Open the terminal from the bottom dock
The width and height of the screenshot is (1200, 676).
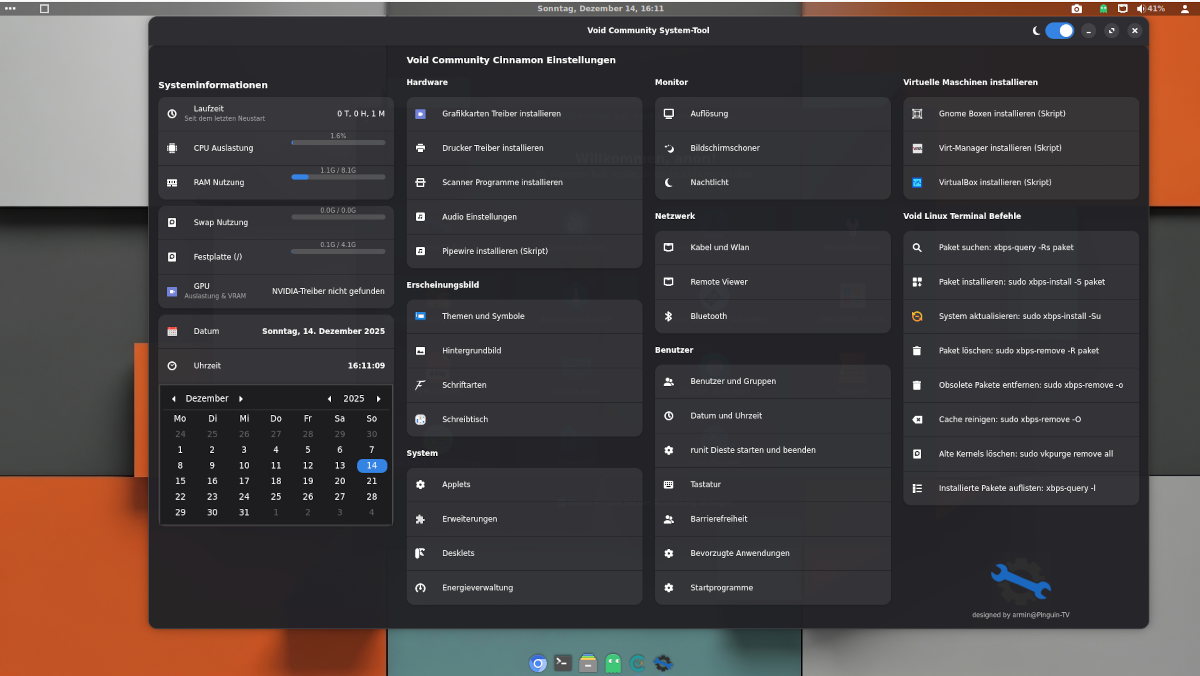(x=563, y=663)
